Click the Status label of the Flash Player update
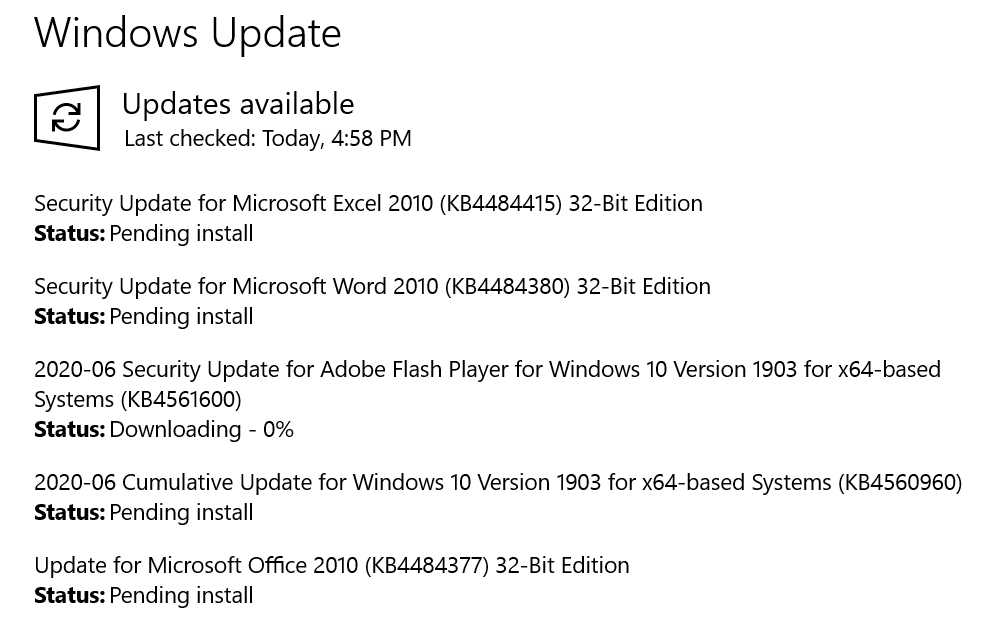 click(x=69, y=429)
